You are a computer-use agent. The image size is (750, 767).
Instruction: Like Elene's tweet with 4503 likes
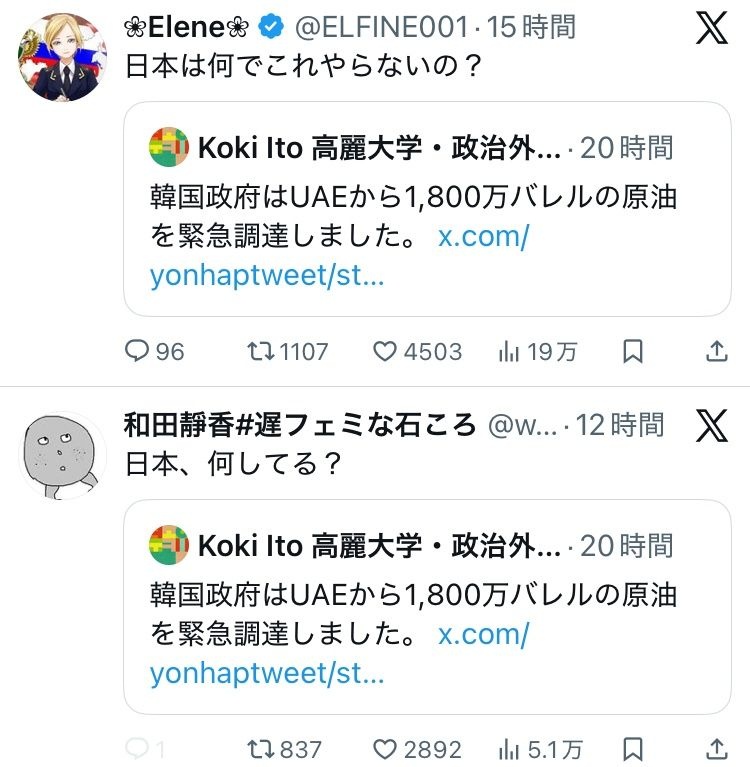click(386, 351)
